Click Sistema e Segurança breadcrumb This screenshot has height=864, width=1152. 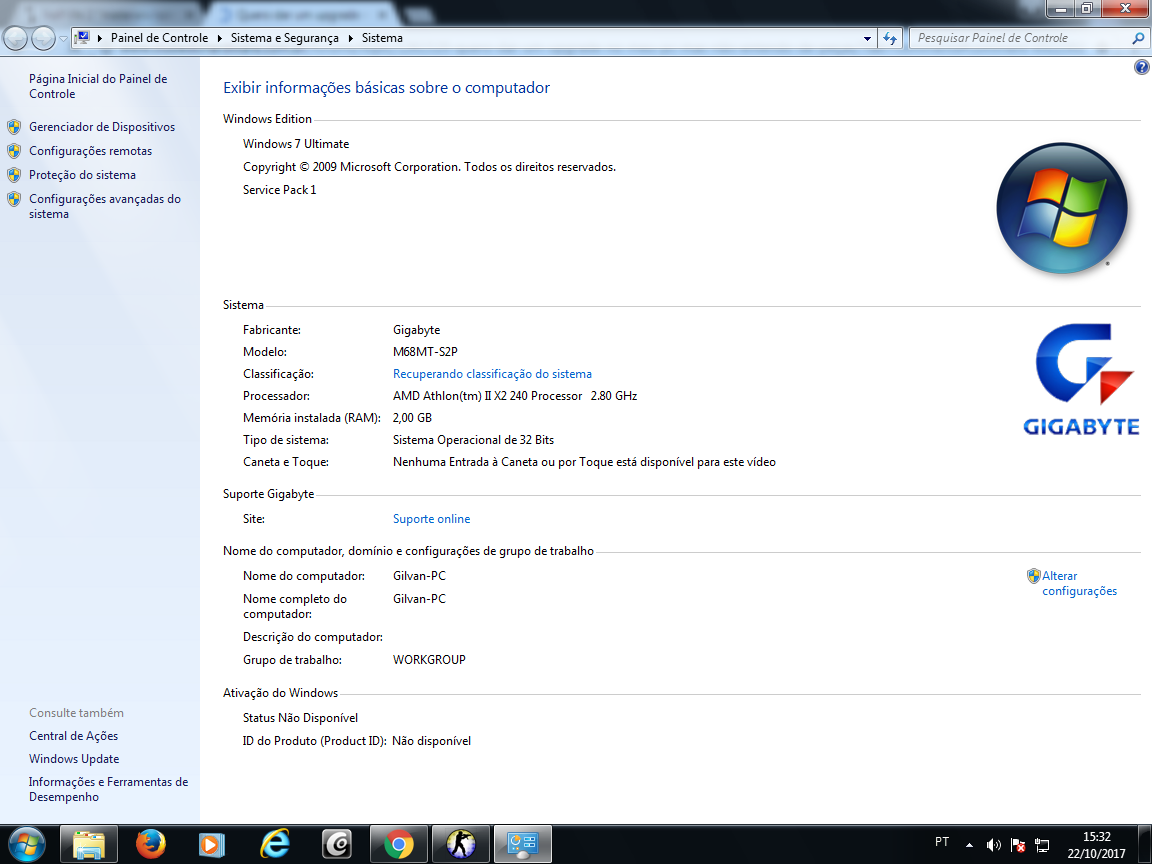click(x=285, y=38)
